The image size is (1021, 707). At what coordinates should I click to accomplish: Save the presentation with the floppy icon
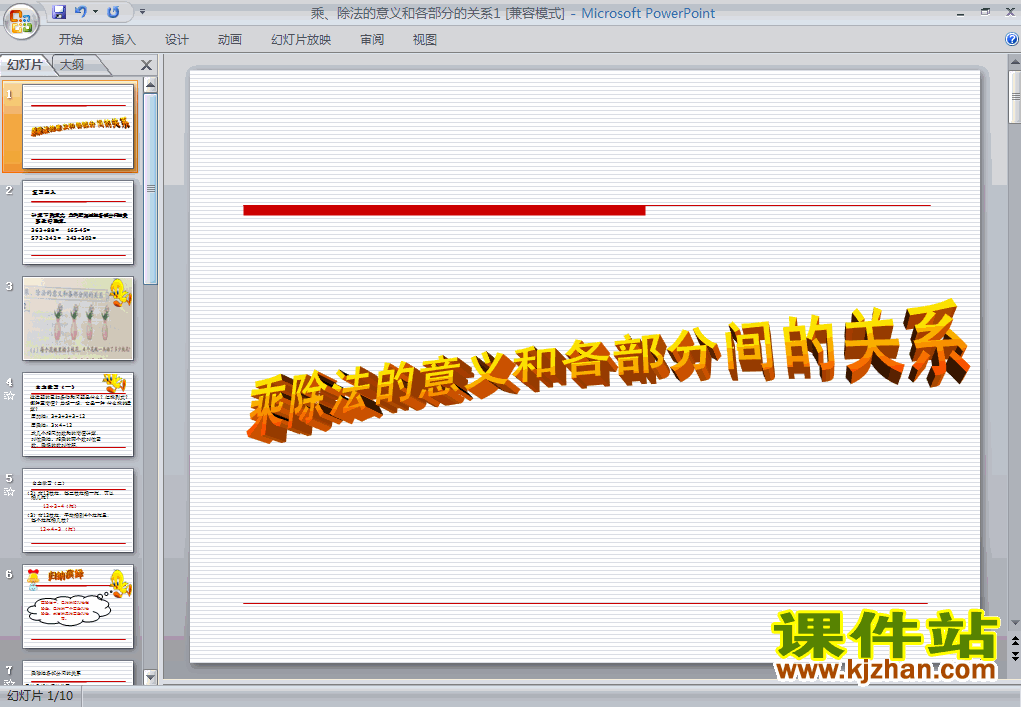click(59, 12)
